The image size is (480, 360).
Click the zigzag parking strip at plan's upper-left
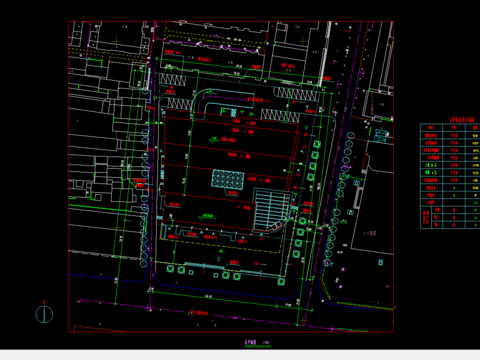[173, 80]
